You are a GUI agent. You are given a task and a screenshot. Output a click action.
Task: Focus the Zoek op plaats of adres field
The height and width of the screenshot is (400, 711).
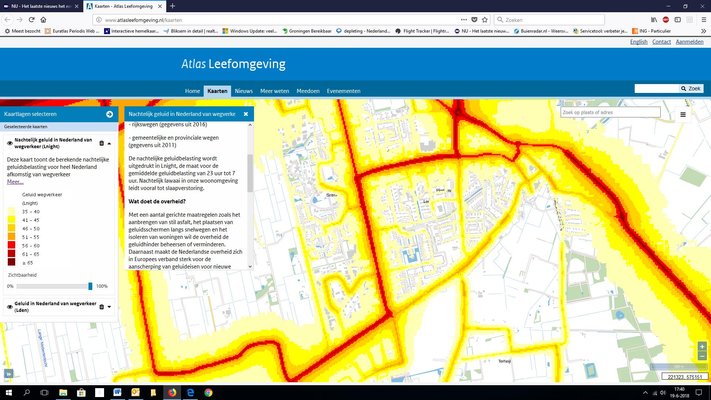click(x=610, y=112)
